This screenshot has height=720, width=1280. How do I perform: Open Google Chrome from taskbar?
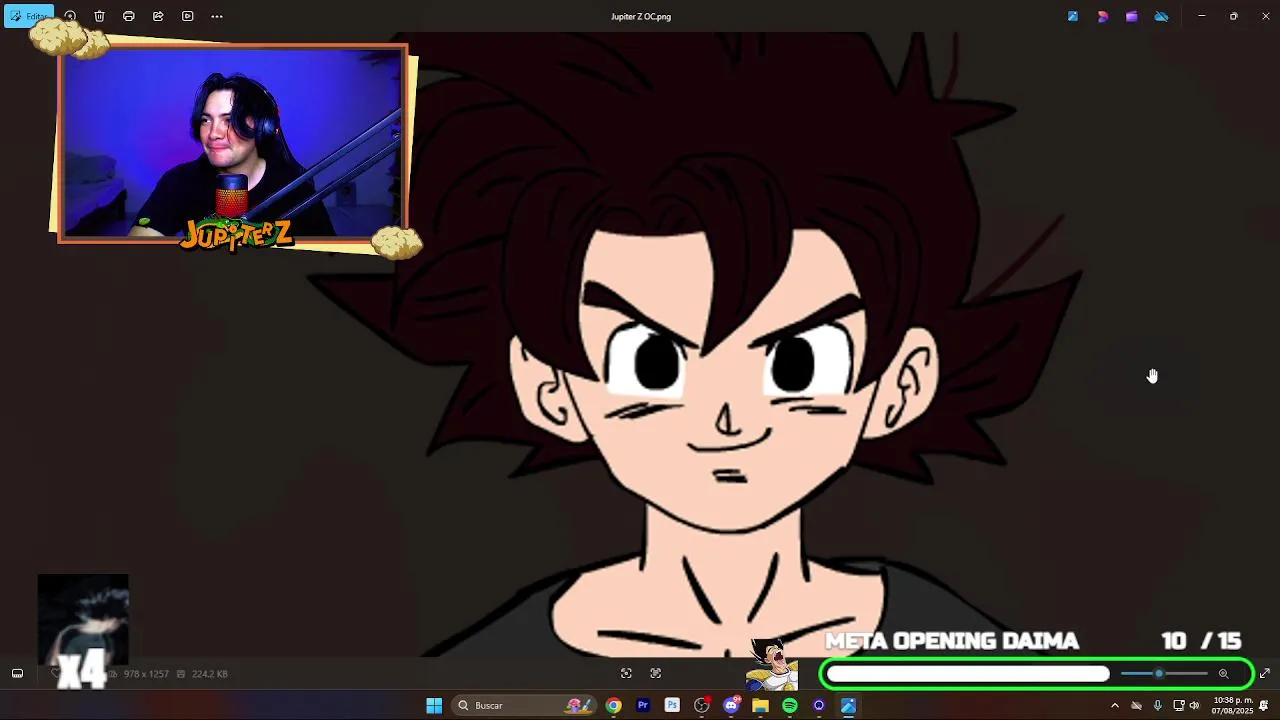613,706
